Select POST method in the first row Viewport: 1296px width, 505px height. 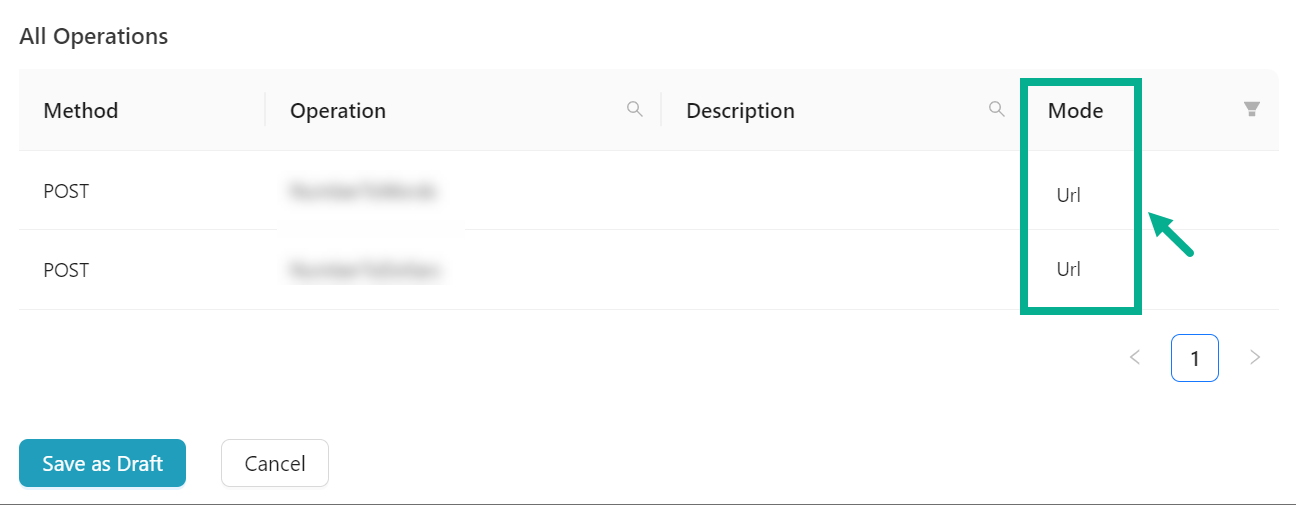66,191
